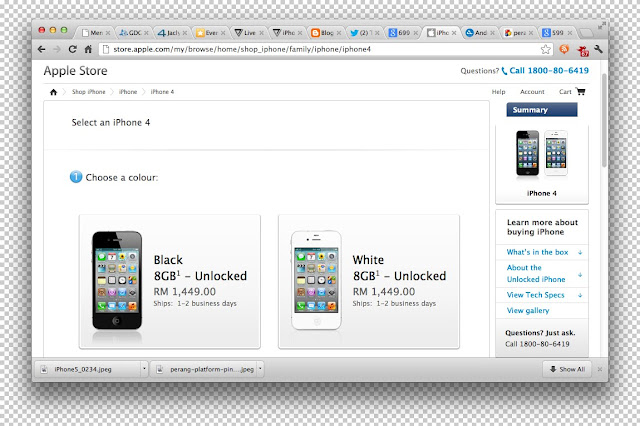Image resolution: width=640 pixels, height=426 pixels.
Task: Click the Black option's RM 1,449.00 price
Action: click(x=184, y=292)
